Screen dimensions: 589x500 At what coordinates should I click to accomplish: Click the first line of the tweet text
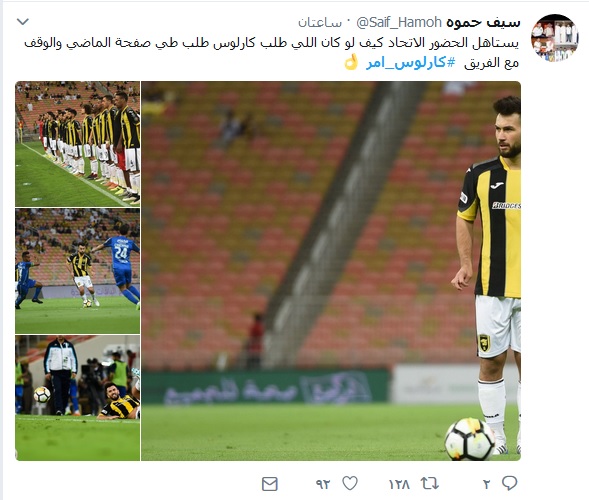click(x=272, y=42)
